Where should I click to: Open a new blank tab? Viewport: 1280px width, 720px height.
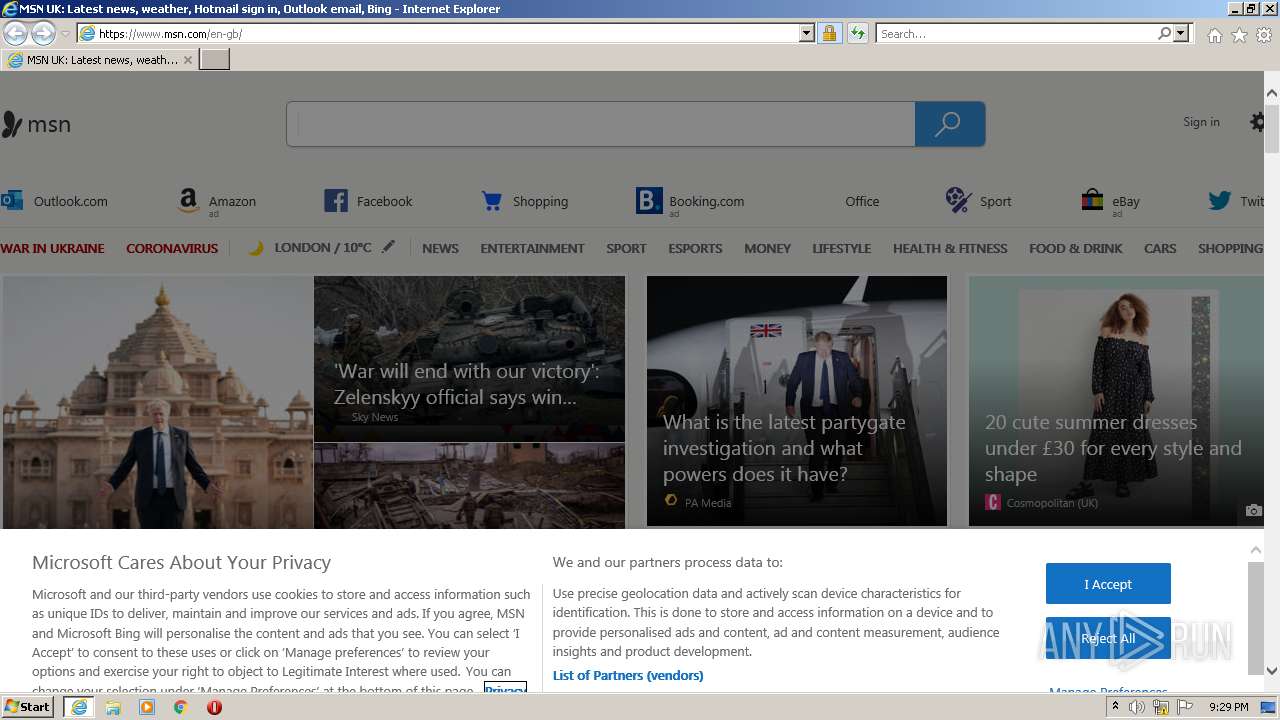[x=215, y=60]
